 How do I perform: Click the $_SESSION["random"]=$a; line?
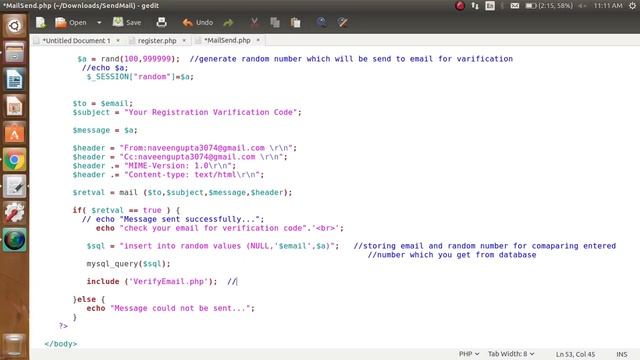tap(140, 77)
